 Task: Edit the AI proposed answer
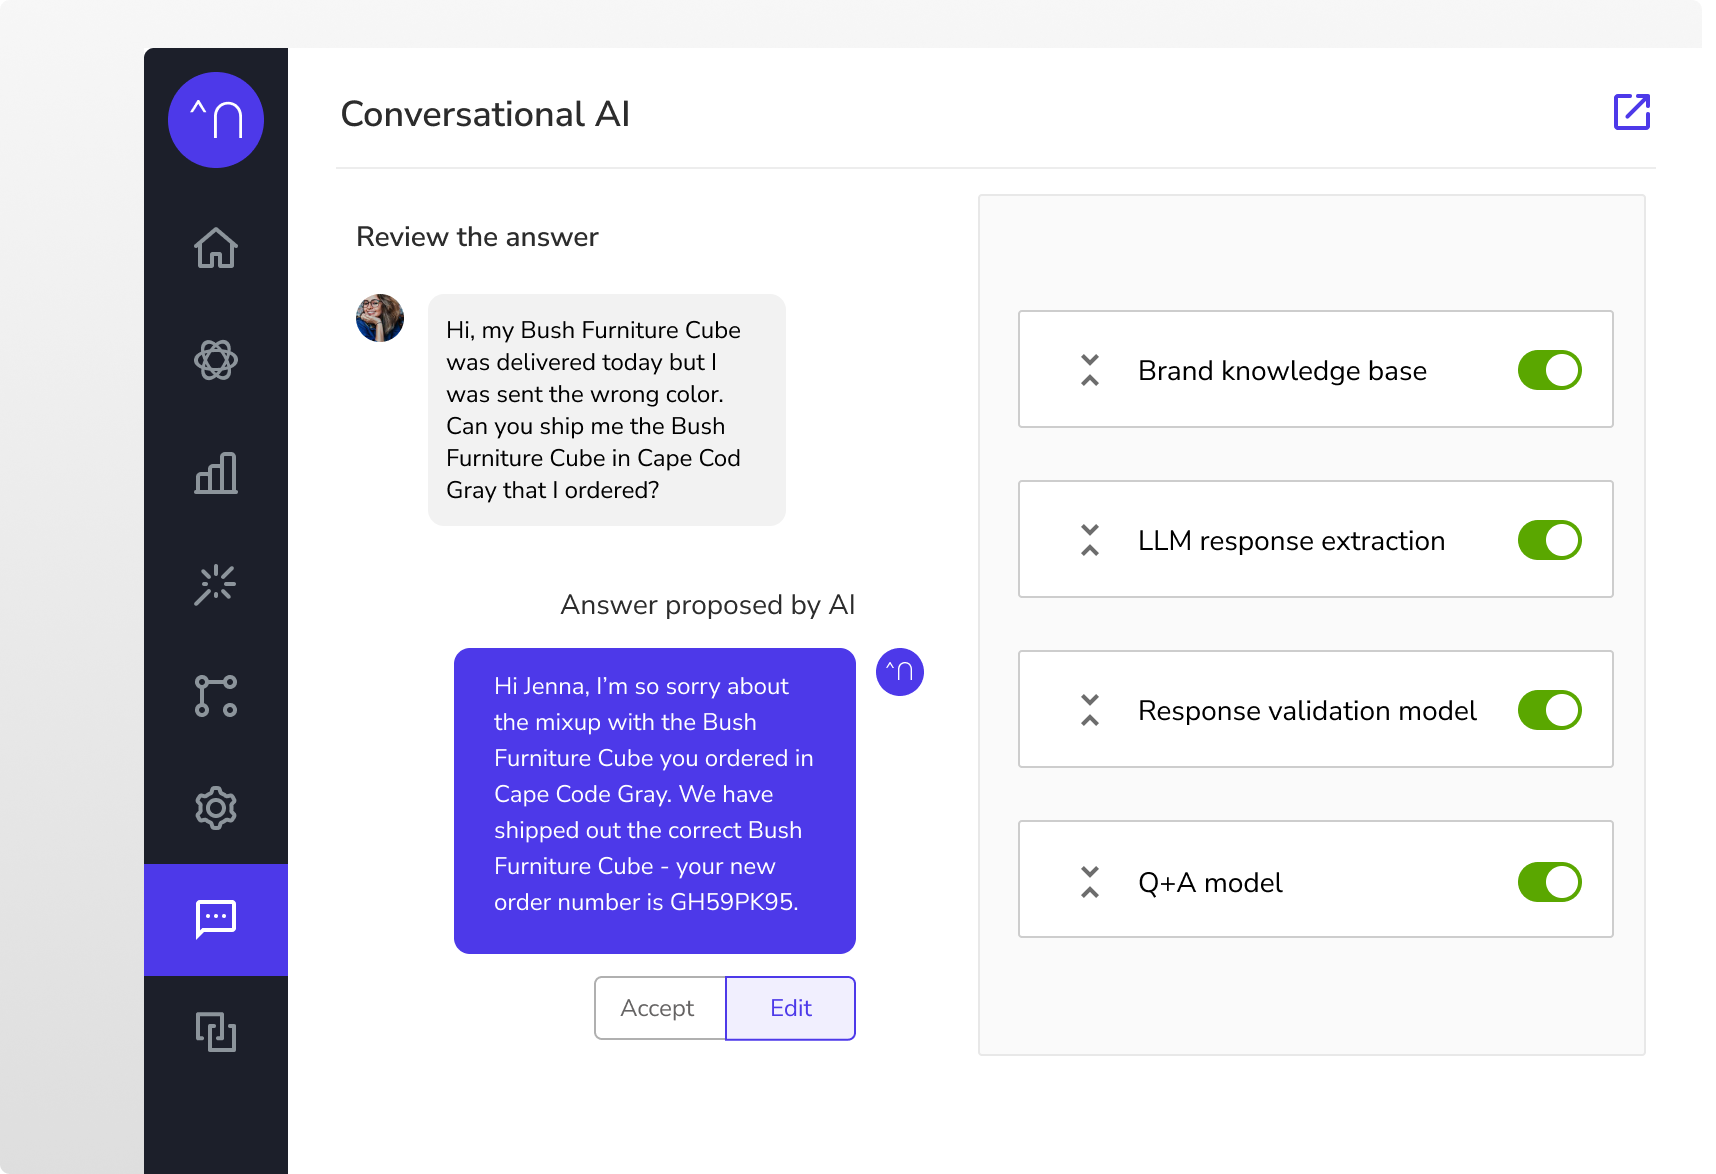pyautogui.click(x=790, y=1008)
